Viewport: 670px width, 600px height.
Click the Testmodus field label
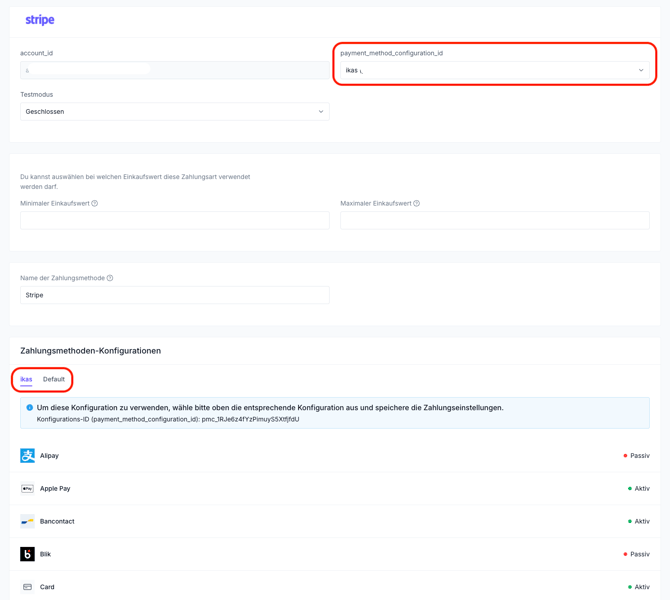click(x=37, y=94)
